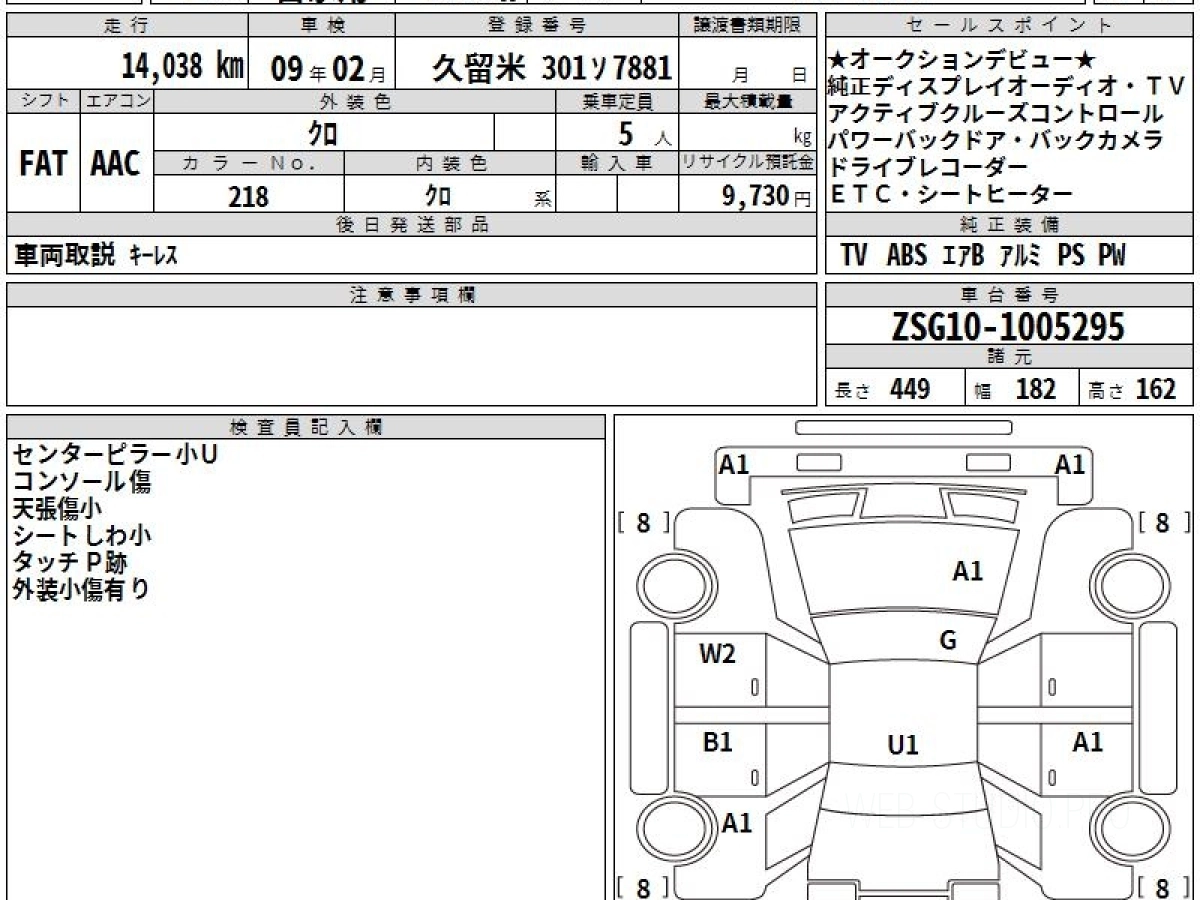
Task: Click the PW equipment label
Action: (1112, 256)
